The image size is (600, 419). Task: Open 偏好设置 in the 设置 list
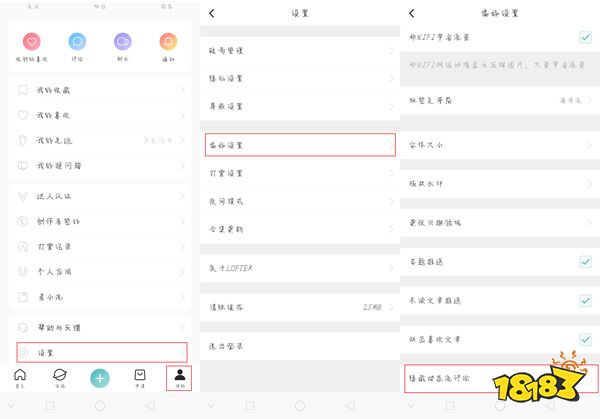click(x=300, y=145)
